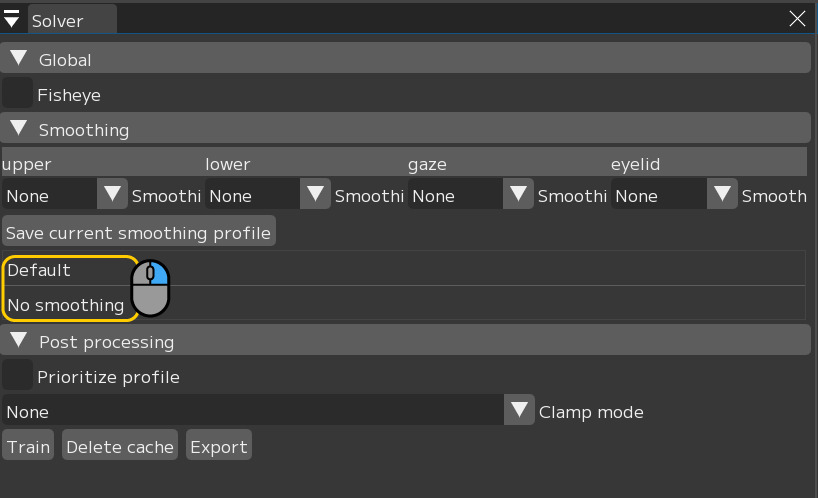This screenshot has height=498, width=818.
Task: Collapse the Post processing section
Action: coord(18,341)
